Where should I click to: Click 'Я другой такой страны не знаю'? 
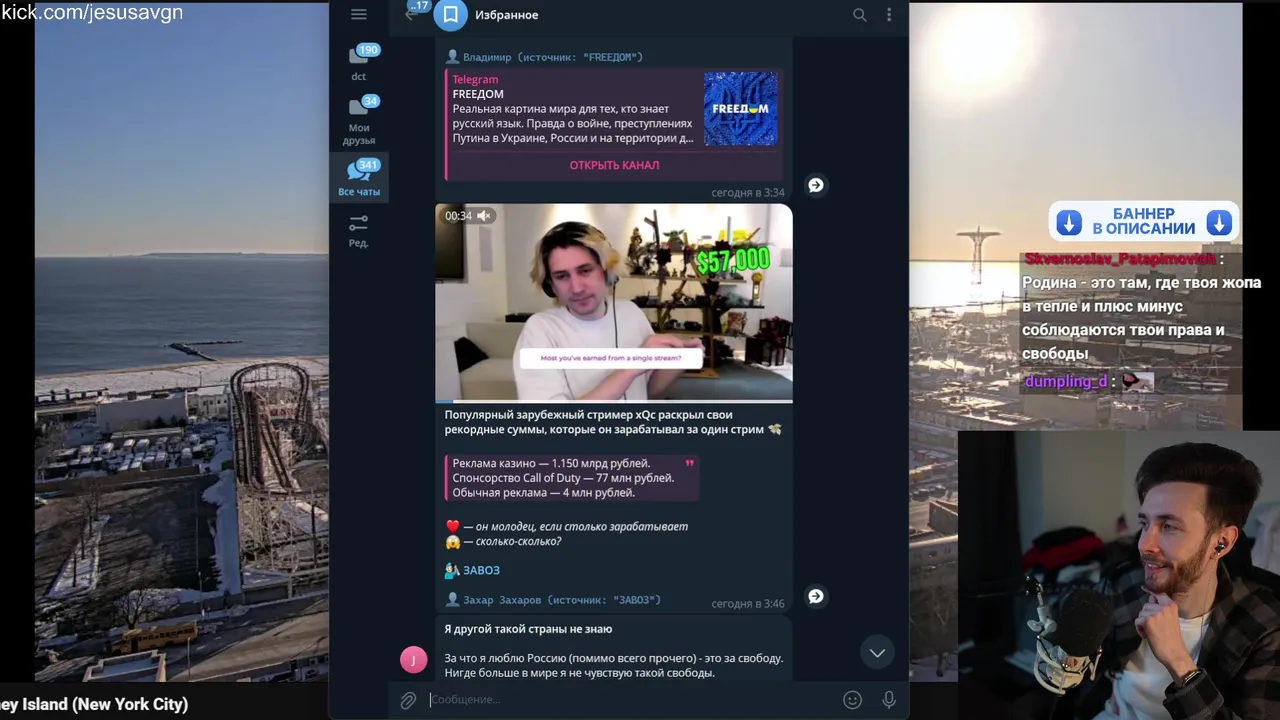tap(528, 629)
